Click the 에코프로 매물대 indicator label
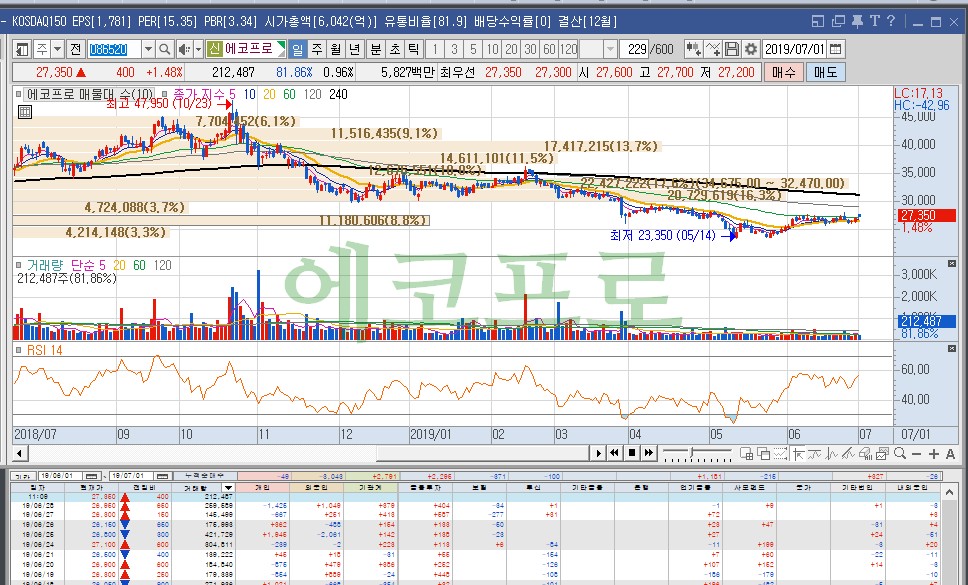Viewport: 968px width, 585px height. coord(89,94)
